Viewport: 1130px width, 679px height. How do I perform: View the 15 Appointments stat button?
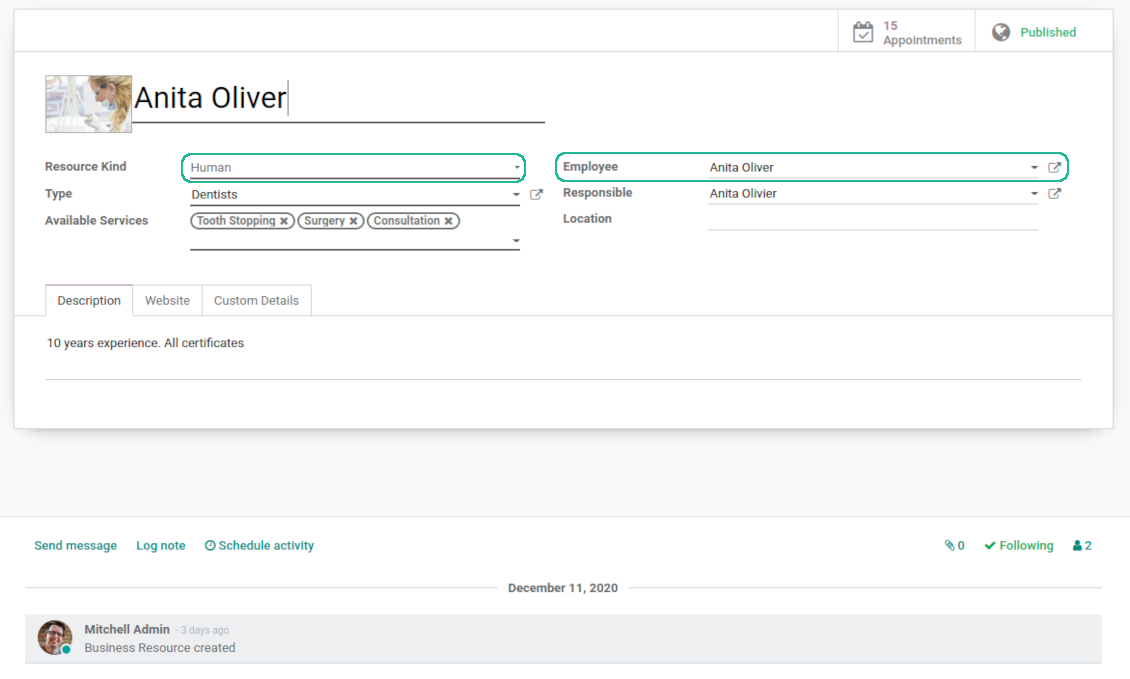(x=907, y=33)
